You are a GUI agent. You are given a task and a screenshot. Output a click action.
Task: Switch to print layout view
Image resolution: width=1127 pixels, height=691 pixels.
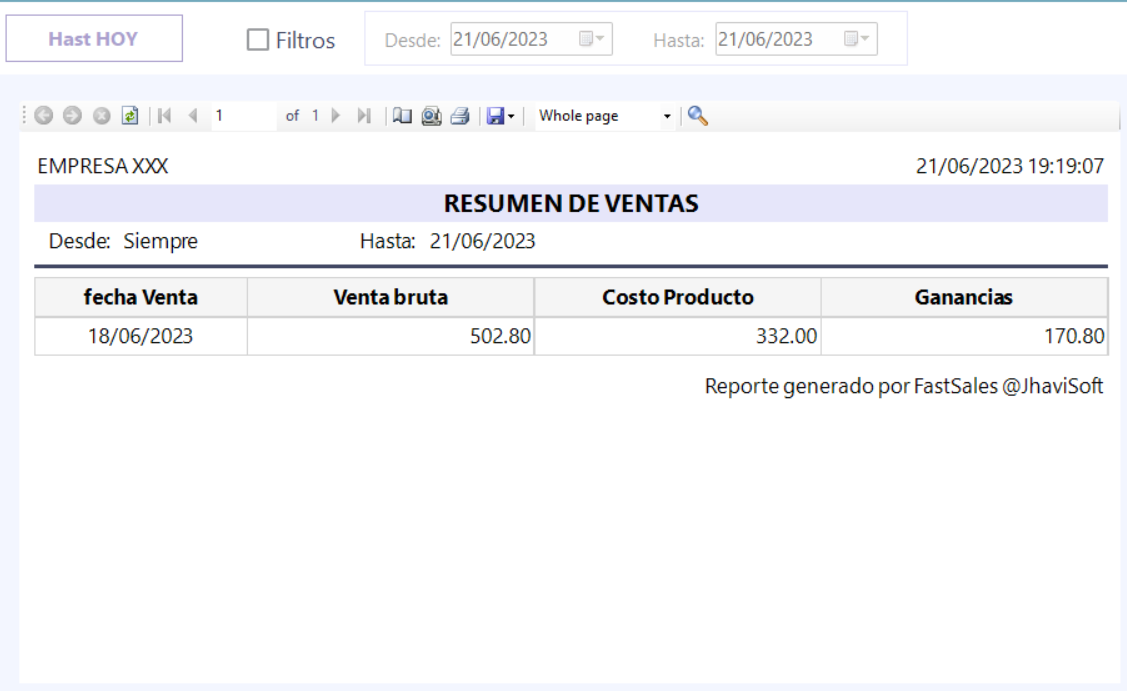pyautogui.click(x=402, y=116)
